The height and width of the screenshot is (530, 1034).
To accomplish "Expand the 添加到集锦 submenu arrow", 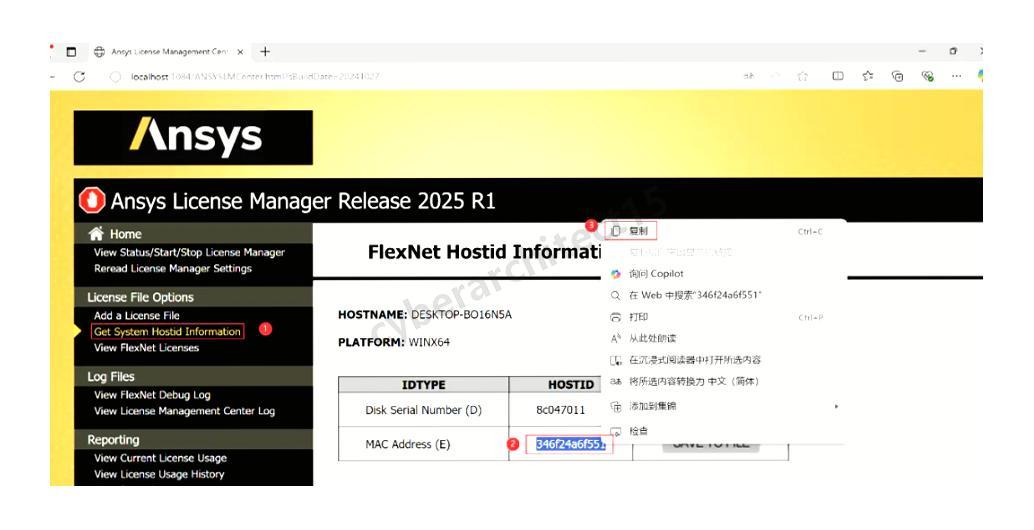I will tap(836, 406).
